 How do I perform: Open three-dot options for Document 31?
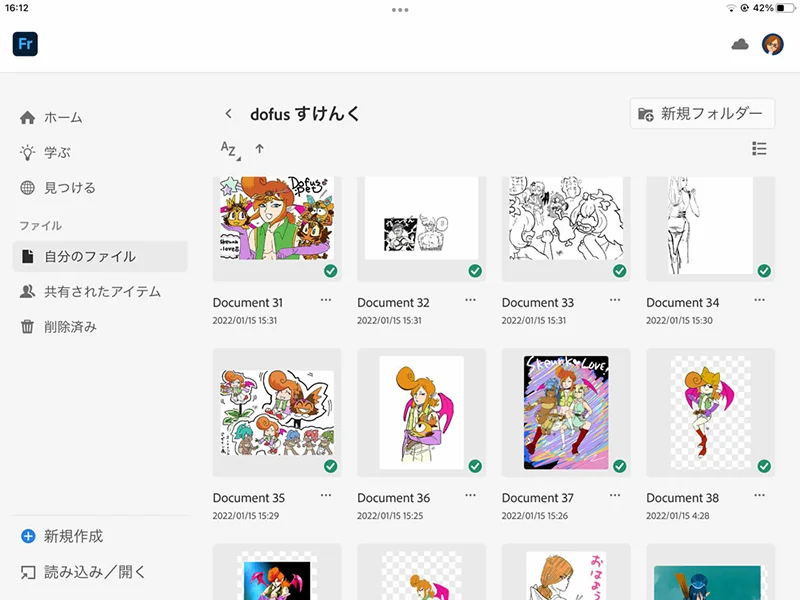[326, 300]
